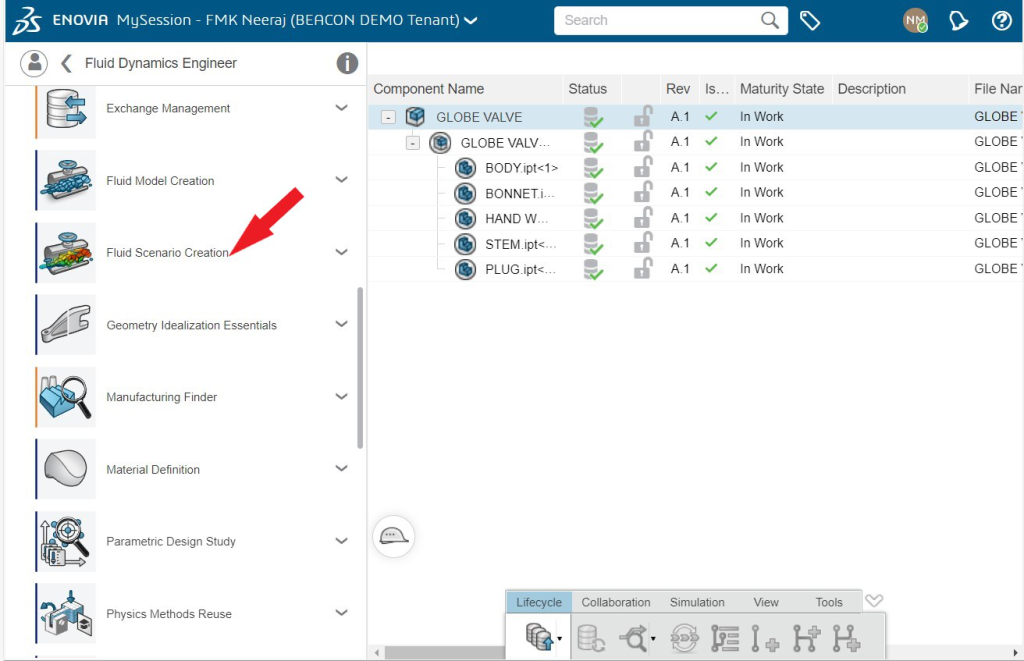Image resolution: width=1024 pixels, height=661 pixels.
Task: Sort by the Component Name column header
Action: point(428,89)
